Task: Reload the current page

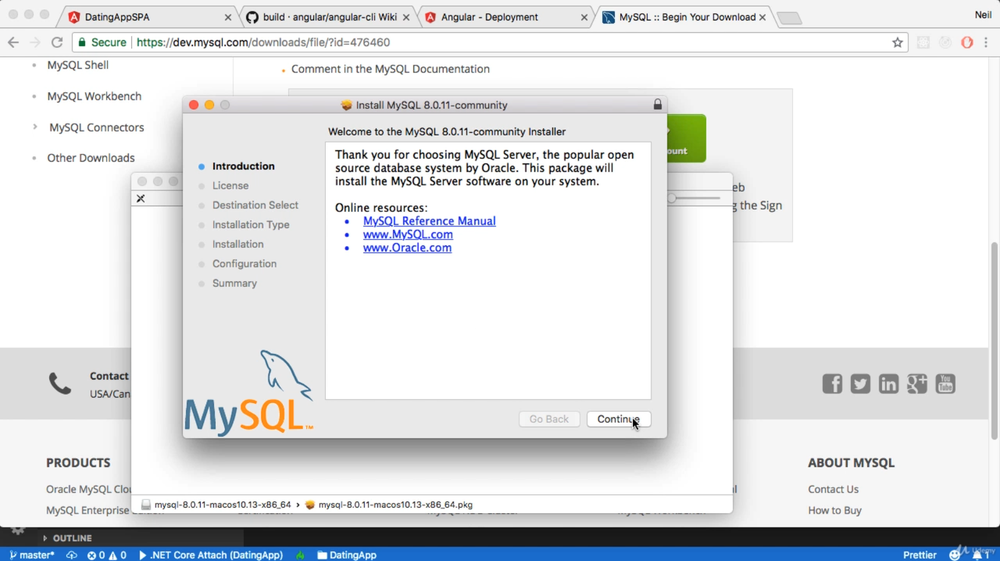Action: click(57, 43)
